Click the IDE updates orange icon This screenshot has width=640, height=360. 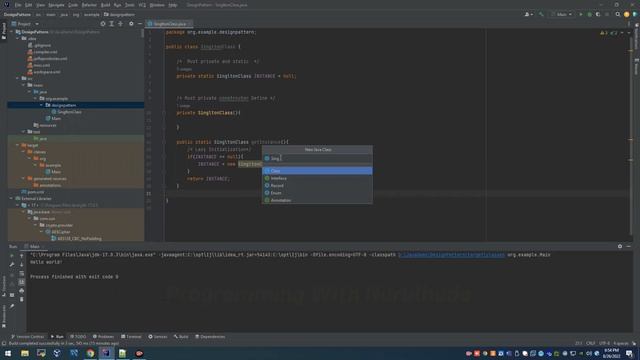coord(627,14)
